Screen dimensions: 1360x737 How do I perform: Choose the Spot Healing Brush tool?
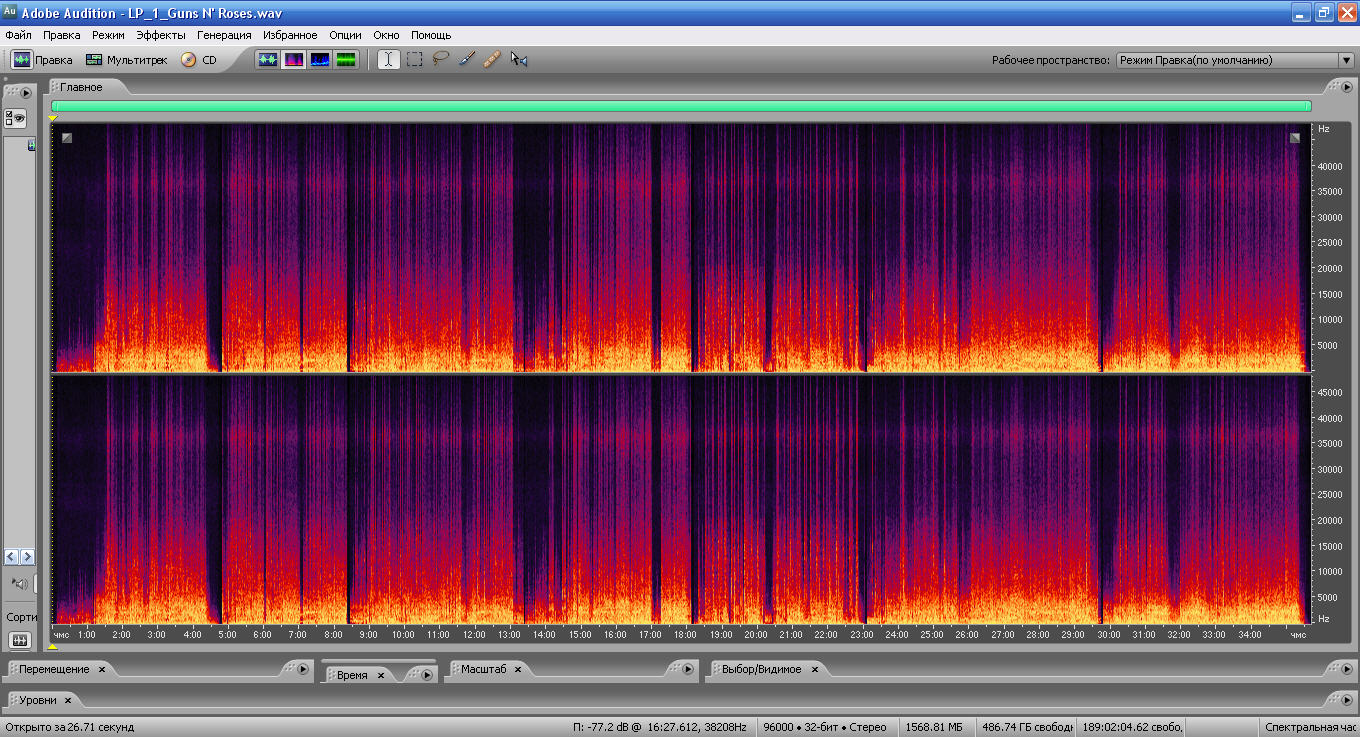tap(492, 60)
